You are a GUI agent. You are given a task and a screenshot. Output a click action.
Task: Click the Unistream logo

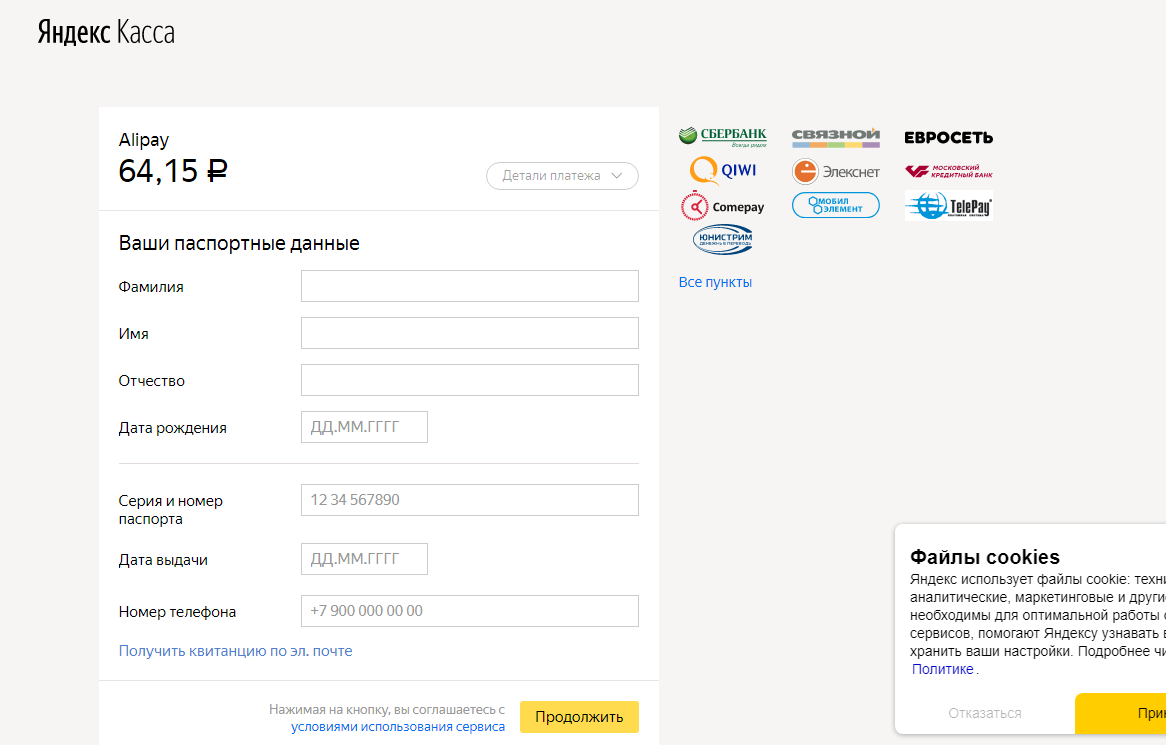(723, 239)
